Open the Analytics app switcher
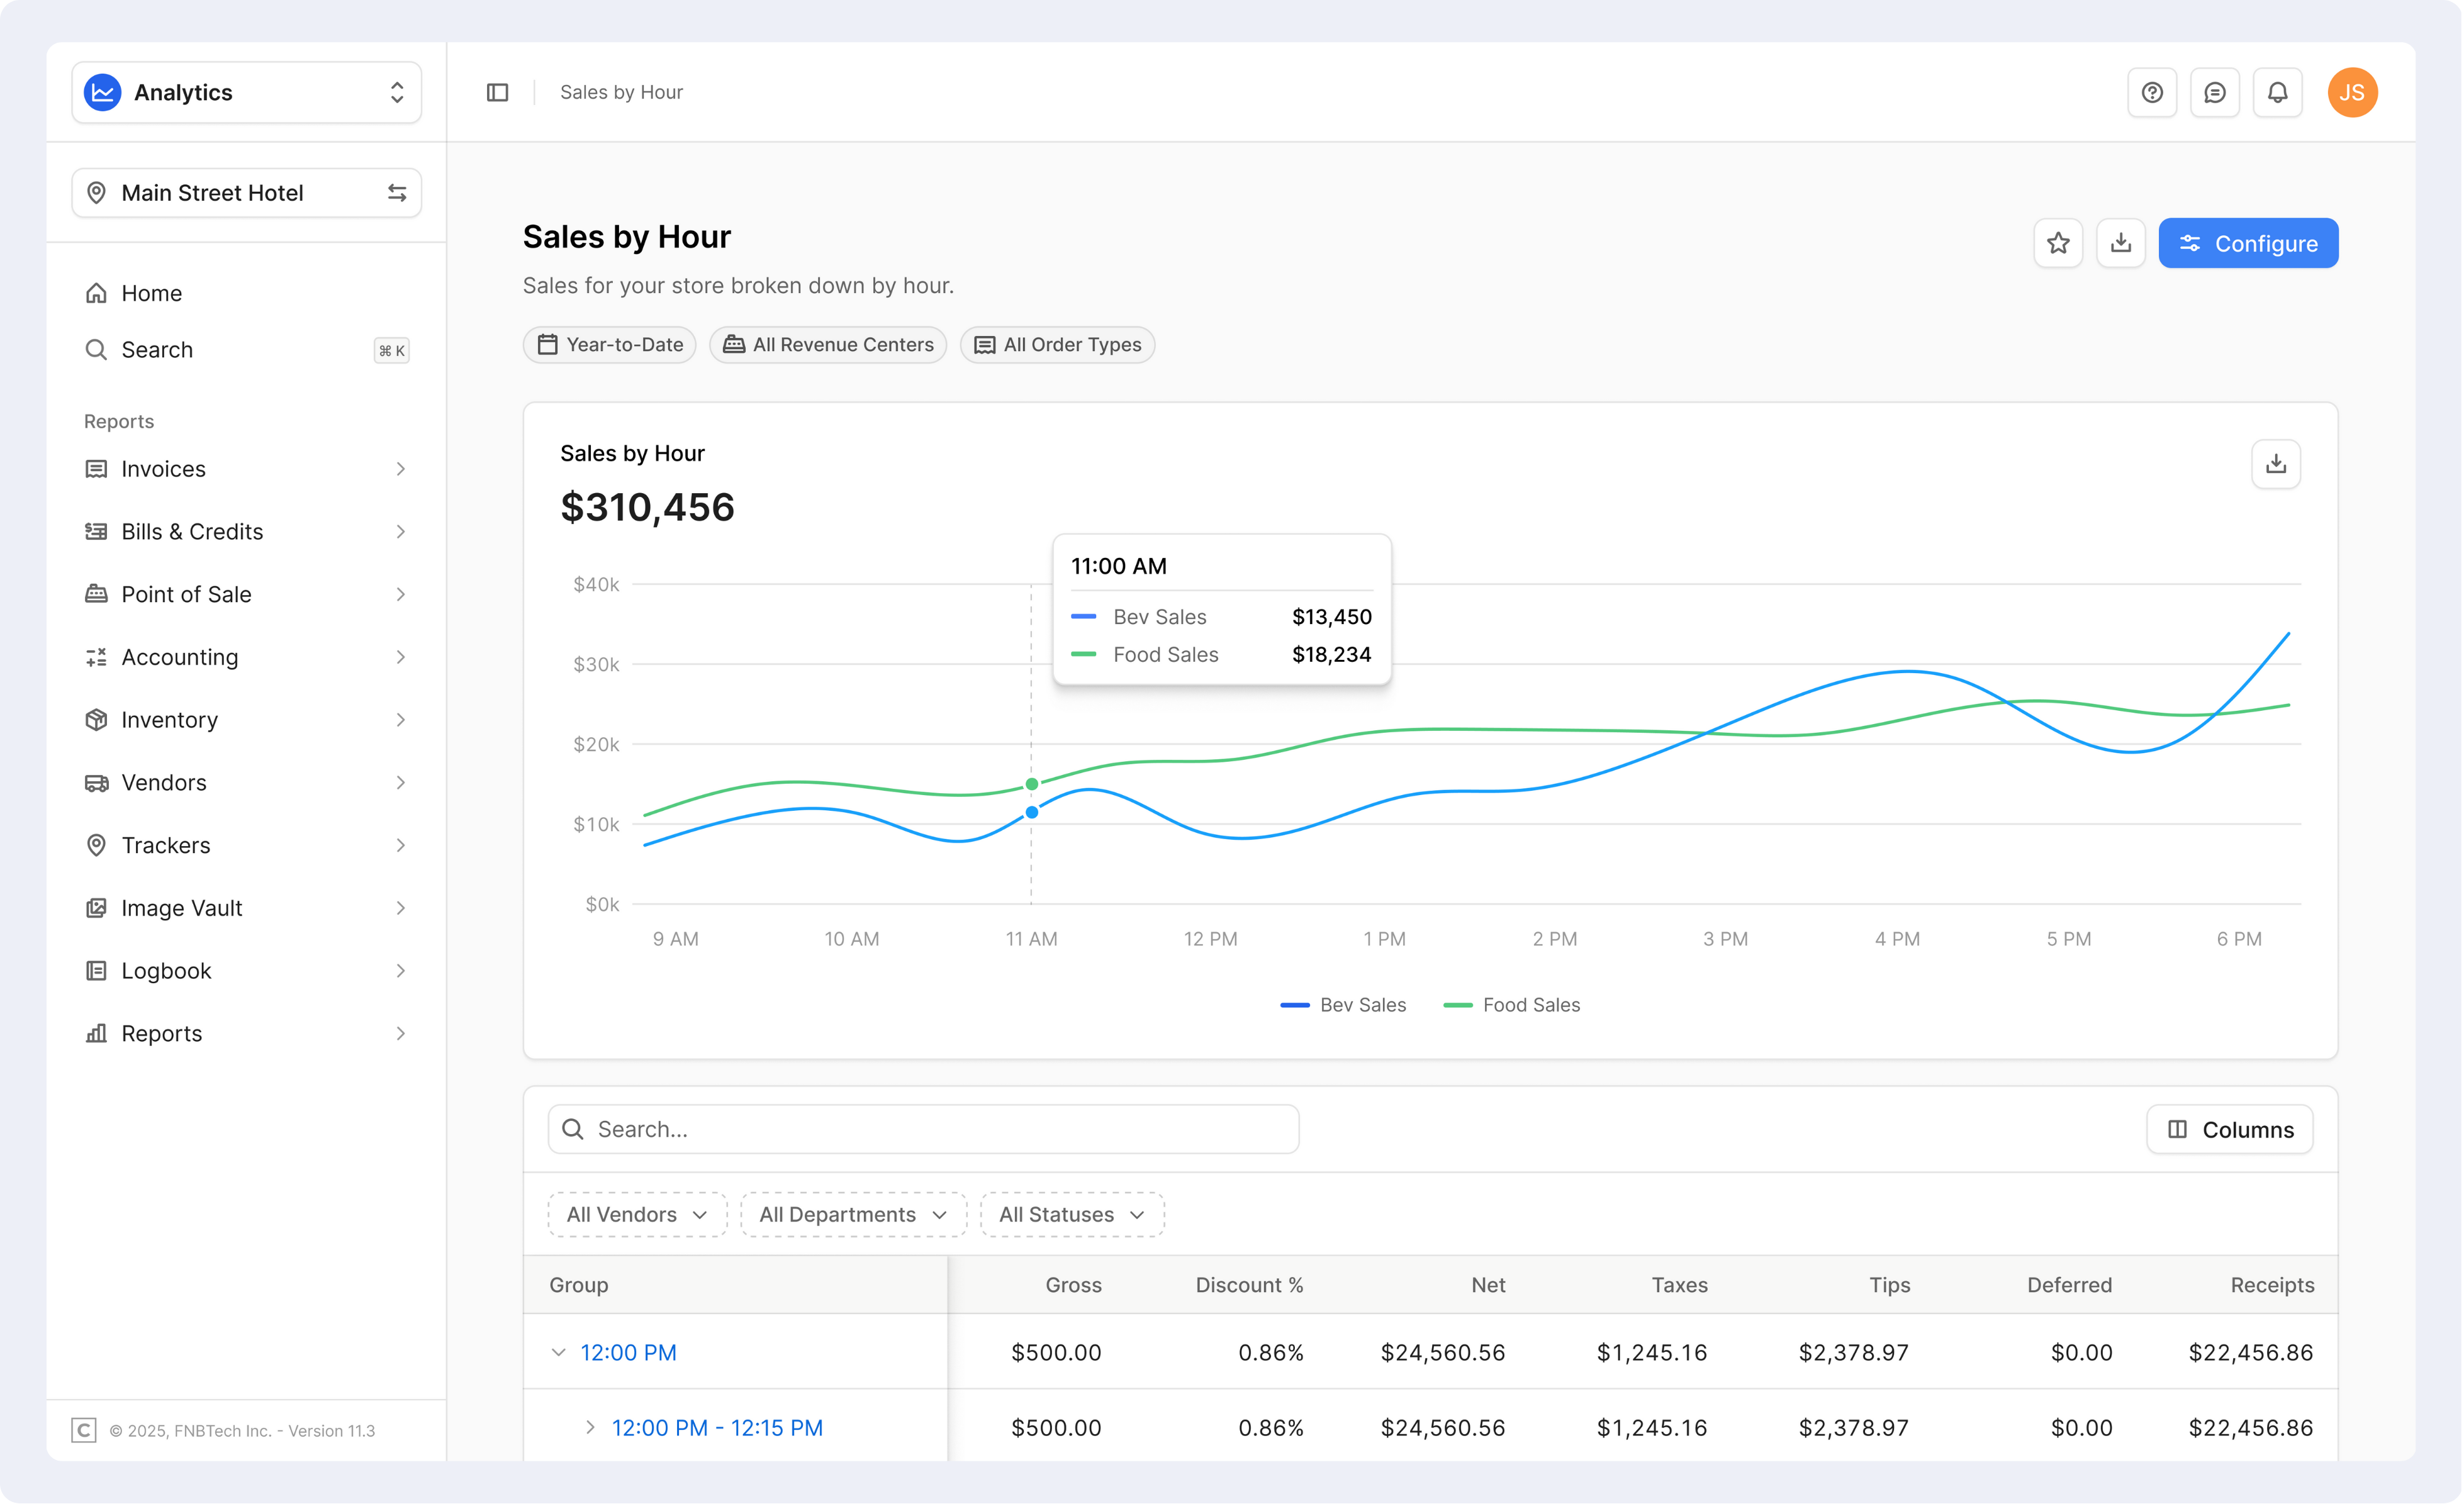This screenshot has width=2464, height=1504. click(x=246, y=92)
